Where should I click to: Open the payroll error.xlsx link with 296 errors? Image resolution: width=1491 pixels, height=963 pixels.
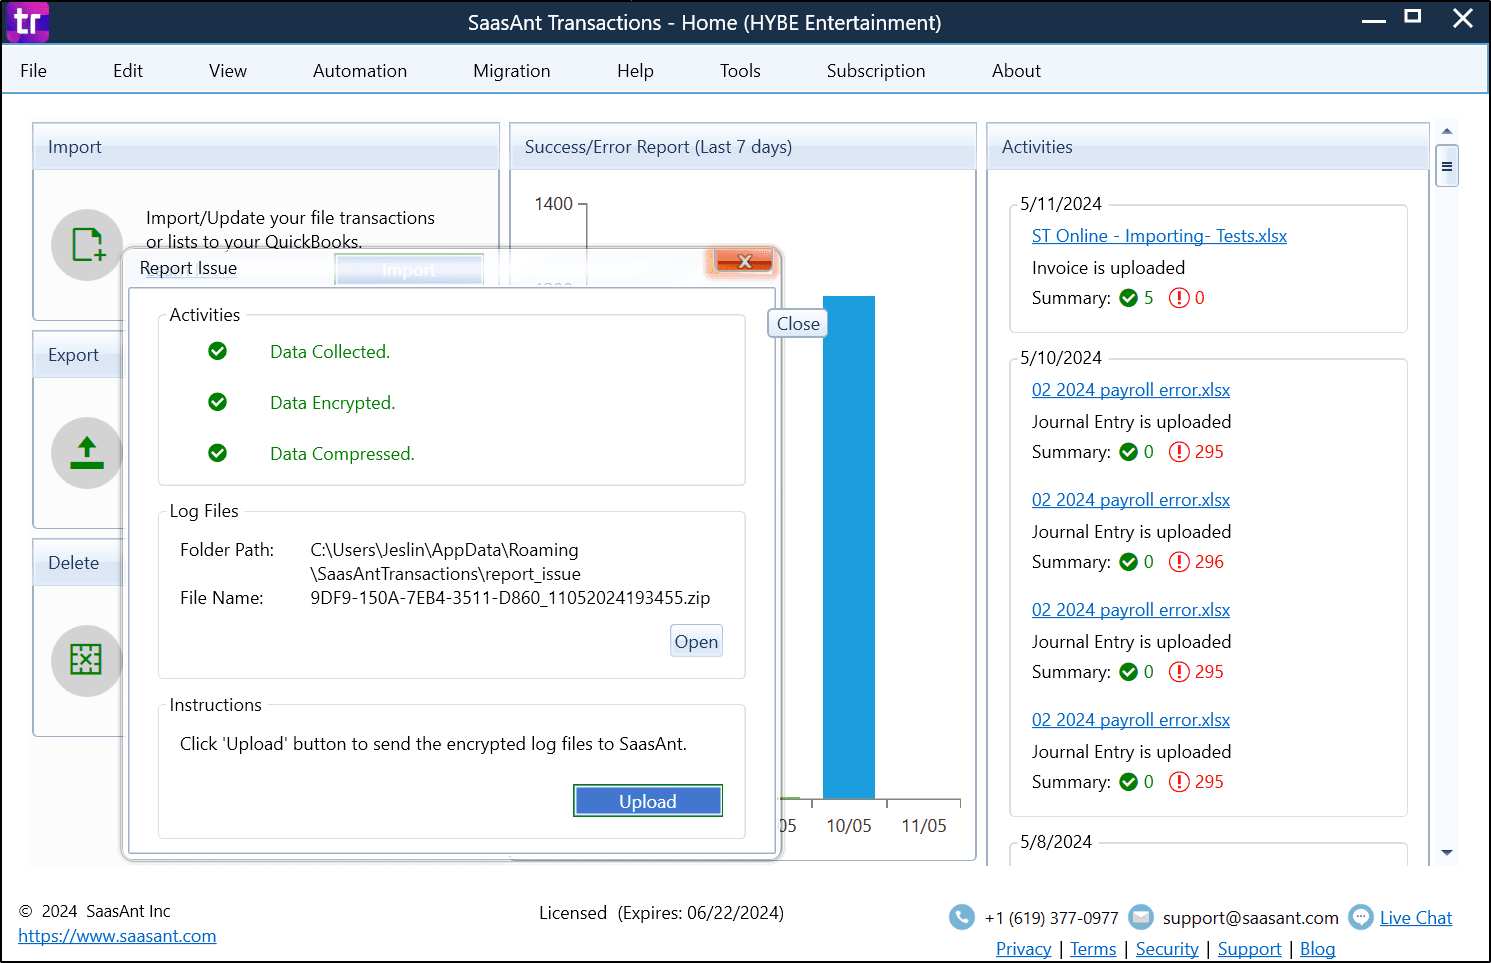(x=1131, y=500)
